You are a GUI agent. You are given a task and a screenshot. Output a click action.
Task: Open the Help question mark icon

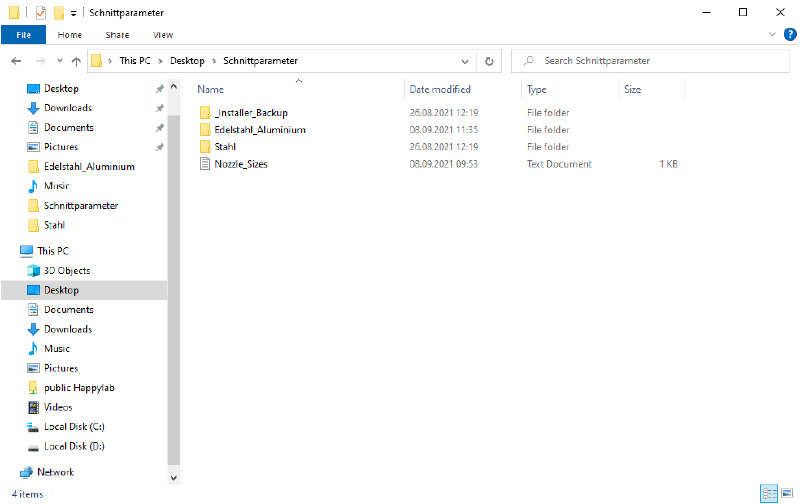(x=788, y=34)
